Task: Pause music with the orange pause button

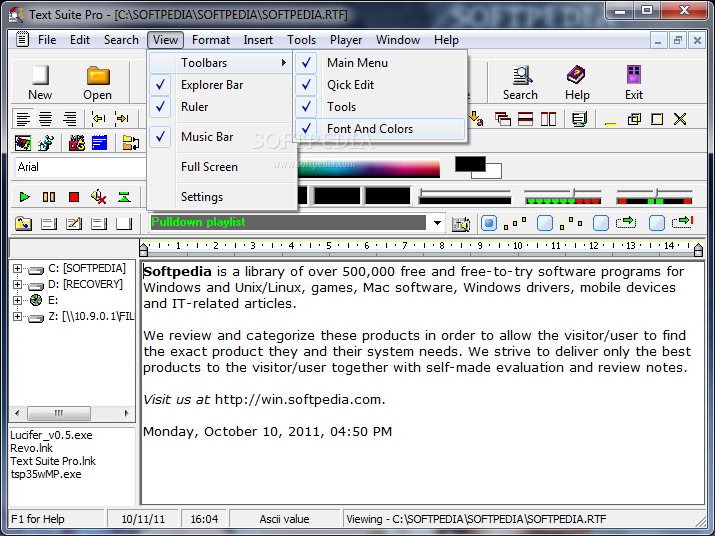Action: click(49, 197)
